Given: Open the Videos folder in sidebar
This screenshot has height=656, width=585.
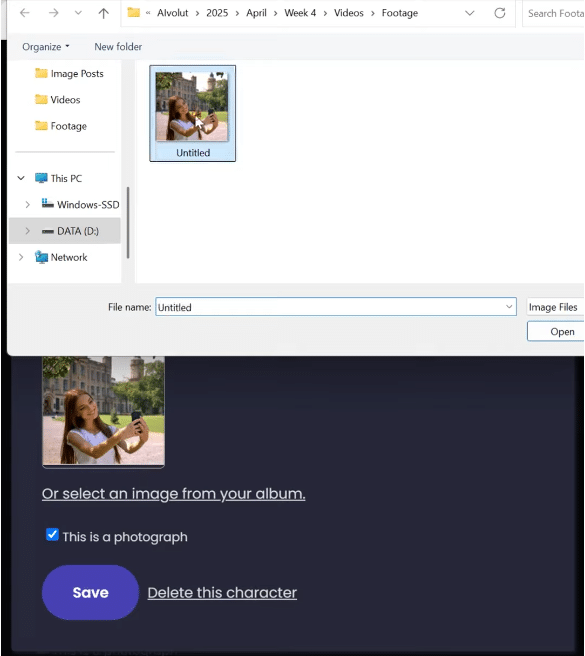Looking at the screenshot, I should (58, 100).
